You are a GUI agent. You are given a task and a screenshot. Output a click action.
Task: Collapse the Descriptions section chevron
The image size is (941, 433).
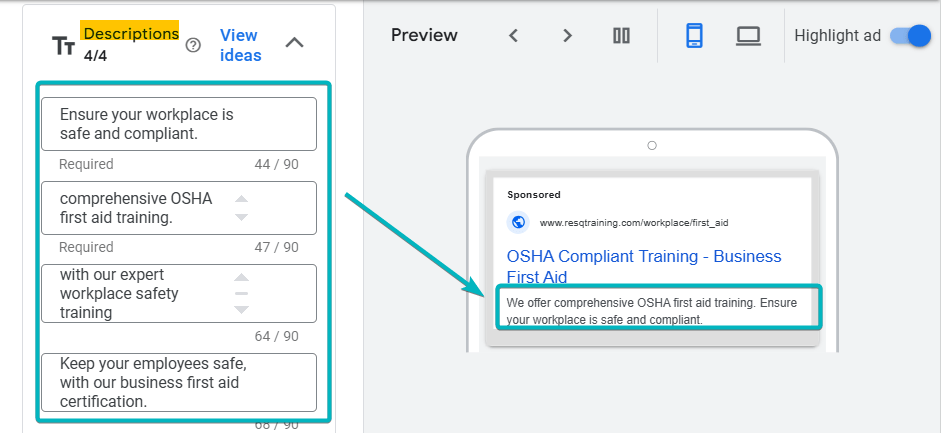294,43
